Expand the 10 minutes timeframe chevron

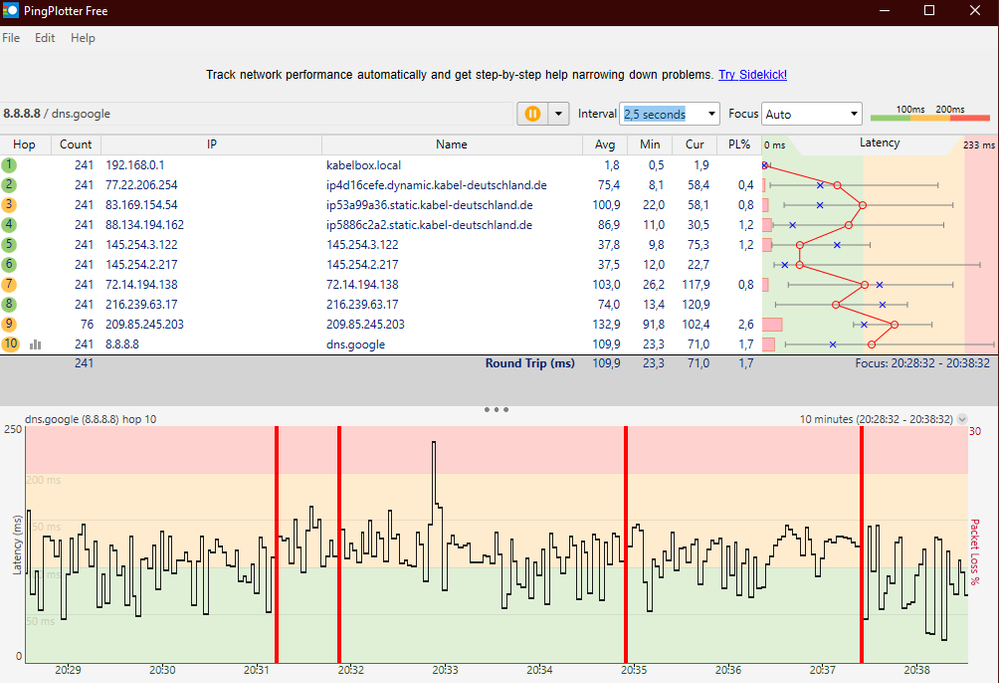[x=962, y=420]
